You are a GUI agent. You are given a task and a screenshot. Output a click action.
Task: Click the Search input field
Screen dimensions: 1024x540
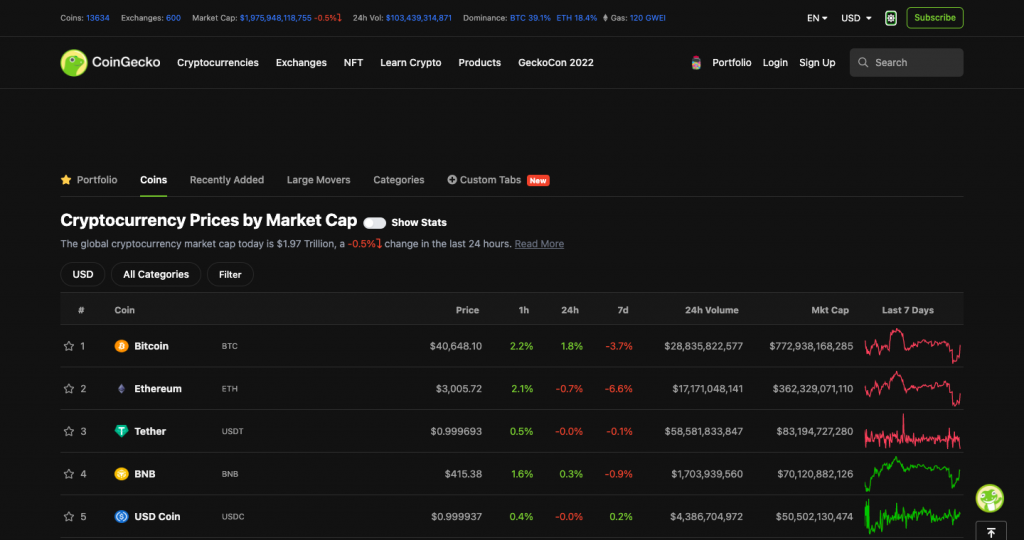(906, 63)
